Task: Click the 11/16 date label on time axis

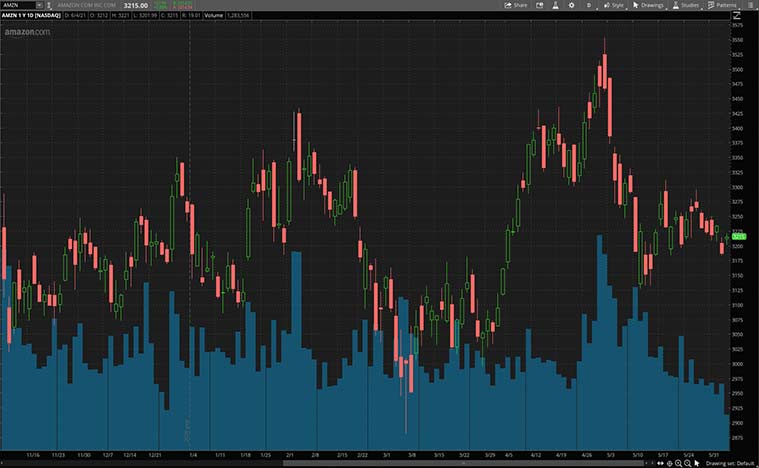Action: [x=33, y=455]
